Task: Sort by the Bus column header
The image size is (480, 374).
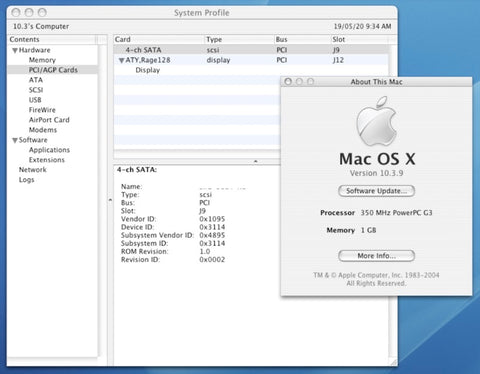Action: point(302,39)
